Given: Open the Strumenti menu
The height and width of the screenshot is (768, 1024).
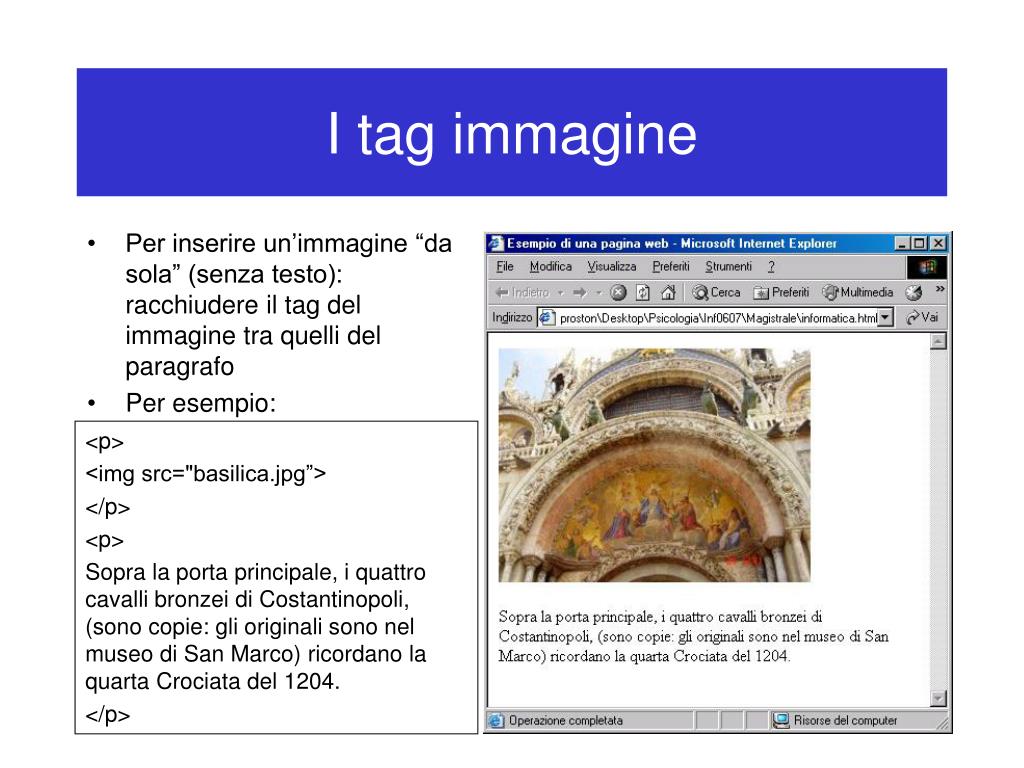Looking at the screenshot, I should [x=728, y=266].
